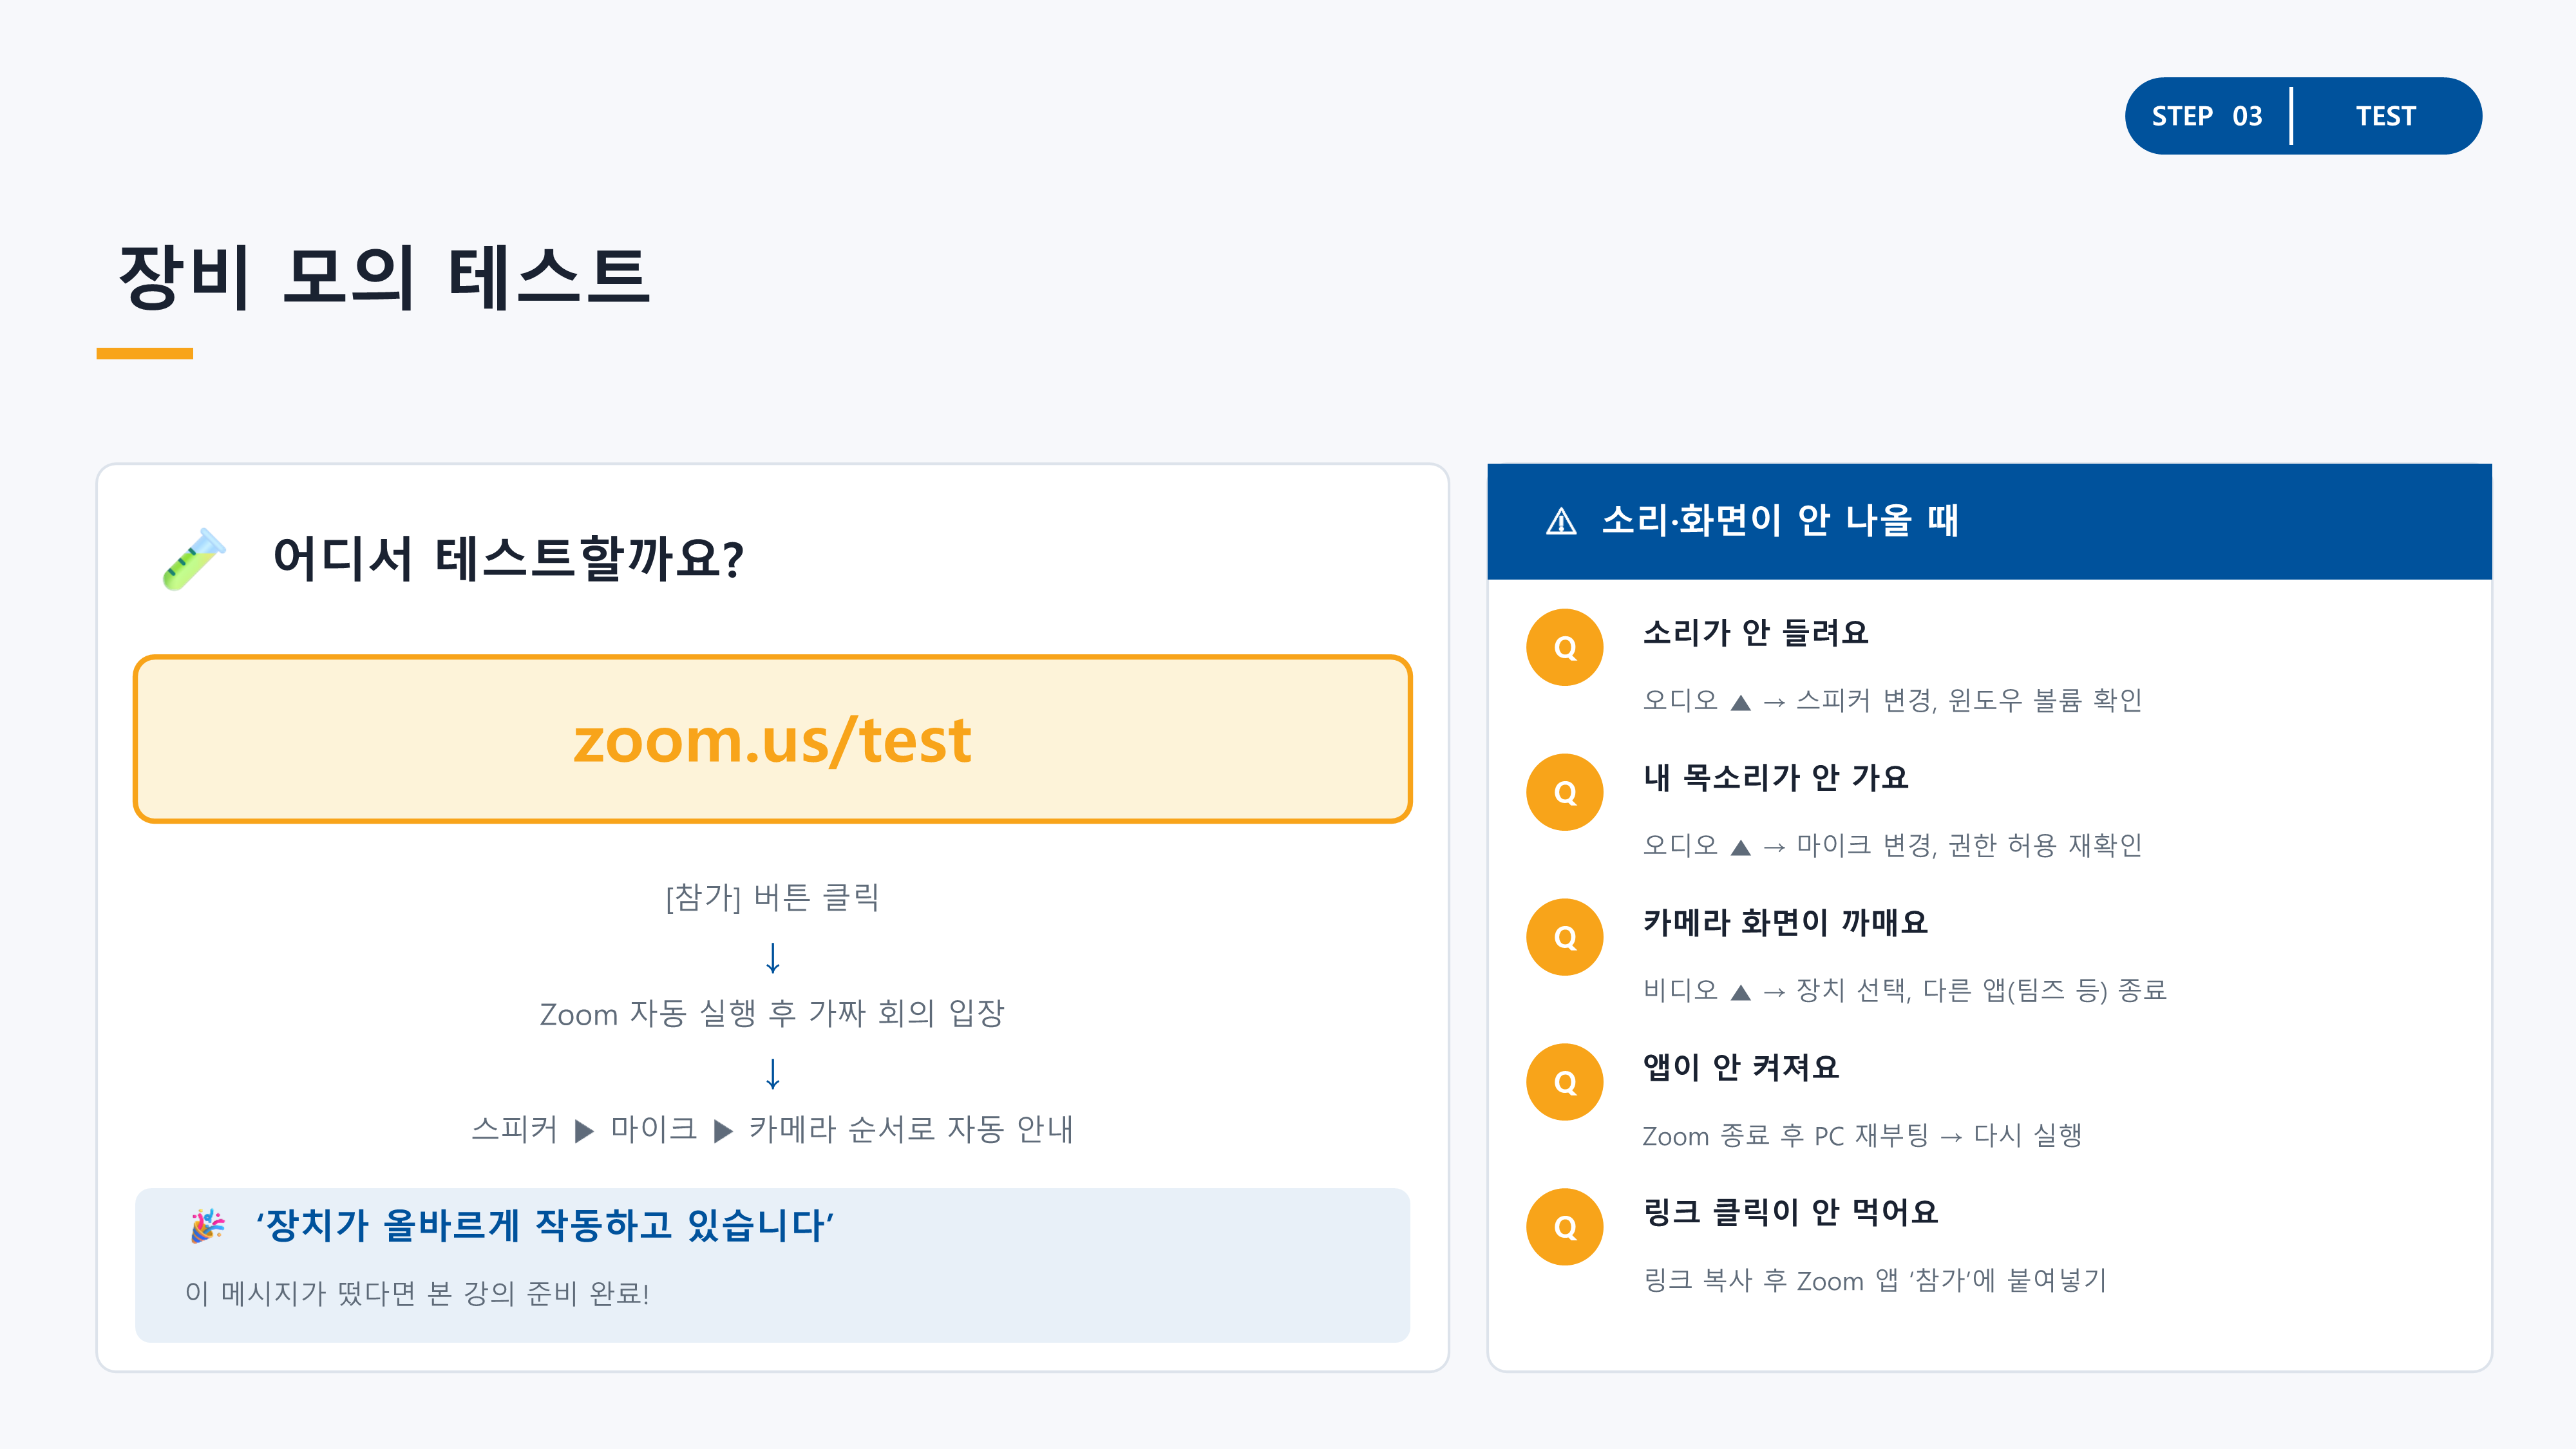Click the answer 링크 복사 후 Zoom 앱 '참가'에 붙여넣기

tap(1875, 1280)
